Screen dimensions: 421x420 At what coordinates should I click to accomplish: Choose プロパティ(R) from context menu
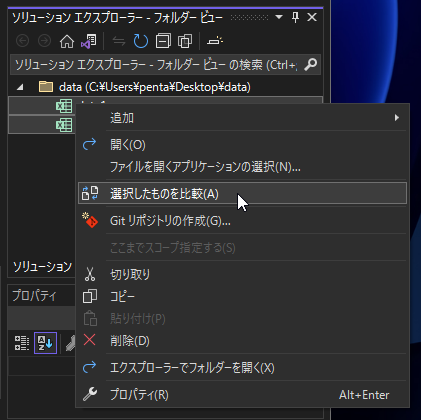pos(242,395)
